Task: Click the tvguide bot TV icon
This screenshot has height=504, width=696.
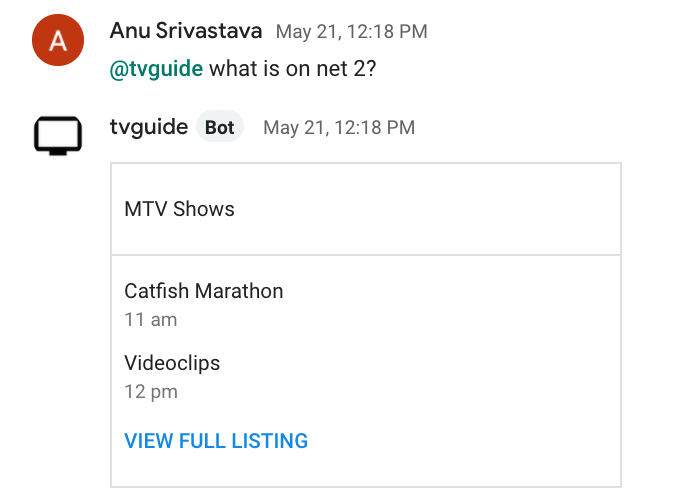Action: tap(58, 136)
